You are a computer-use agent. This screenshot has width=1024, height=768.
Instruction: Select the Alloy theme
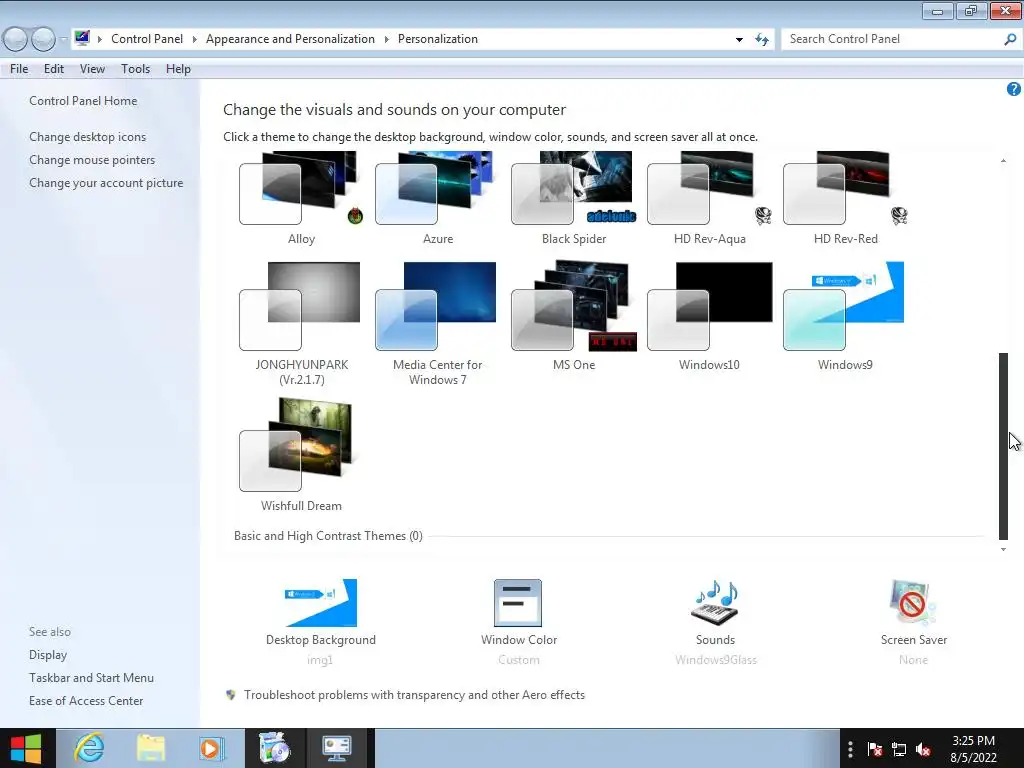(301, 198)
